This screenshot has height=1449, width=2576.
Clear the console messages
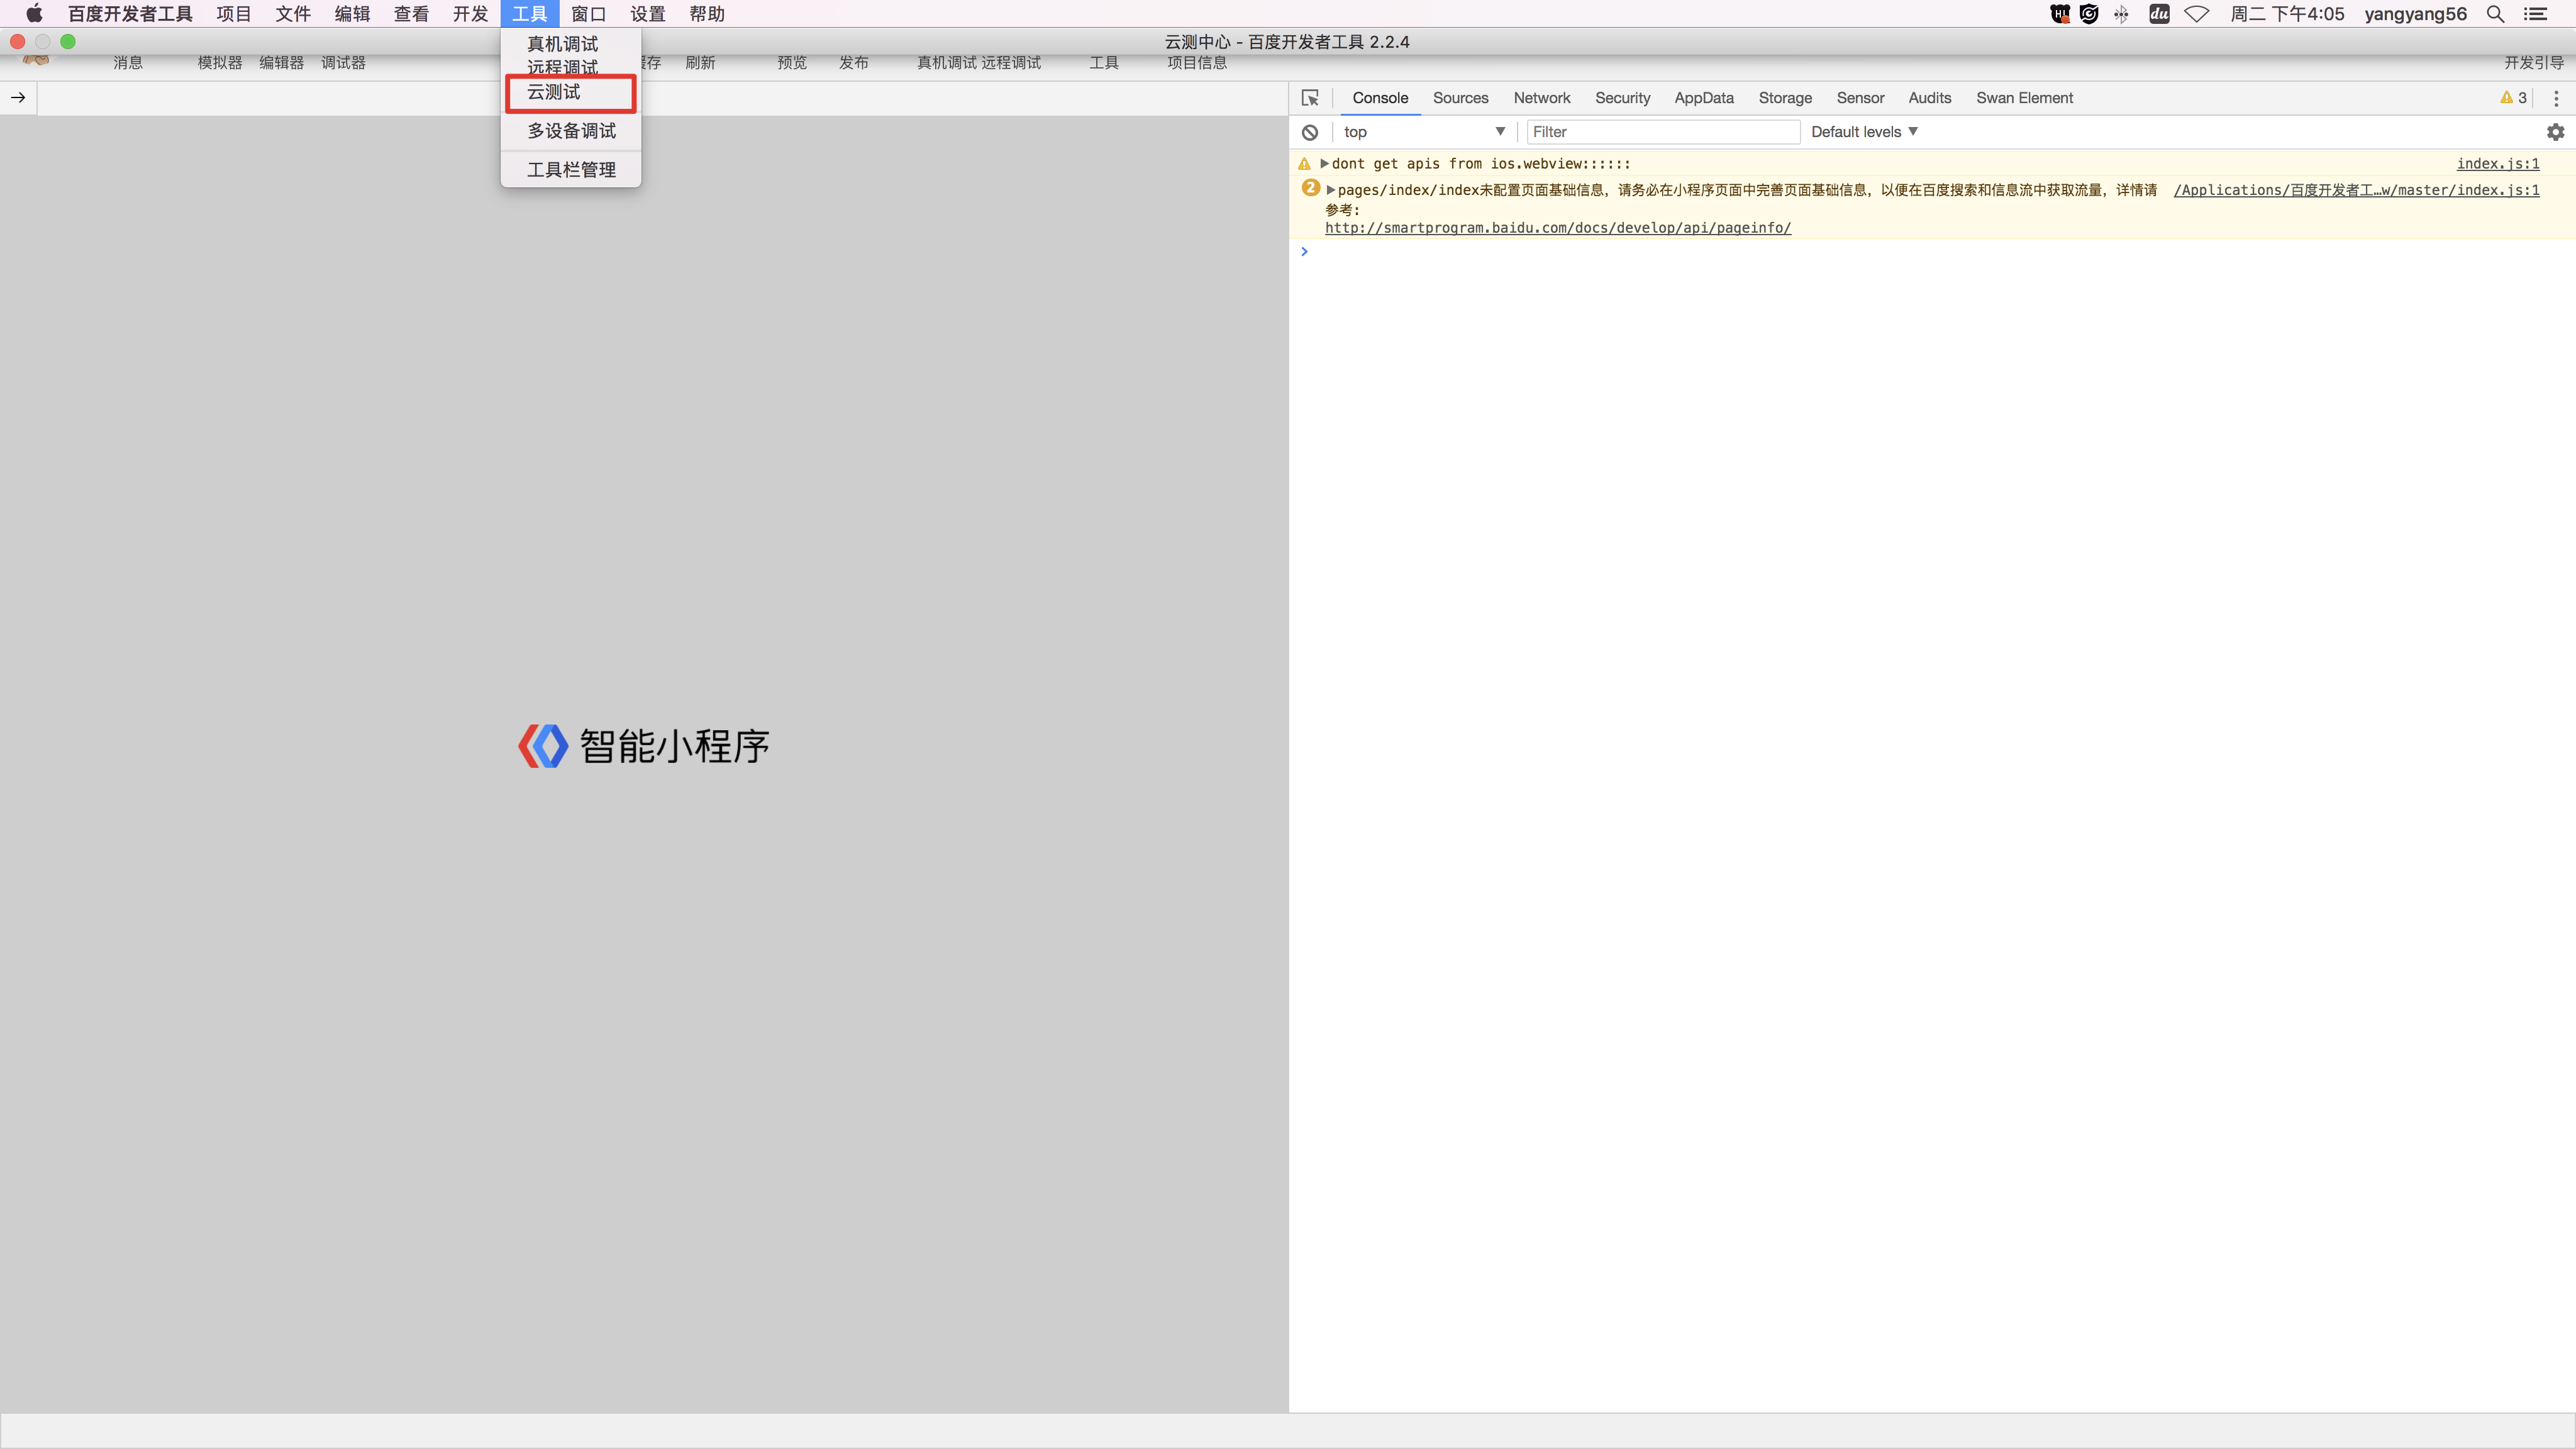(x=1309, y=131)
